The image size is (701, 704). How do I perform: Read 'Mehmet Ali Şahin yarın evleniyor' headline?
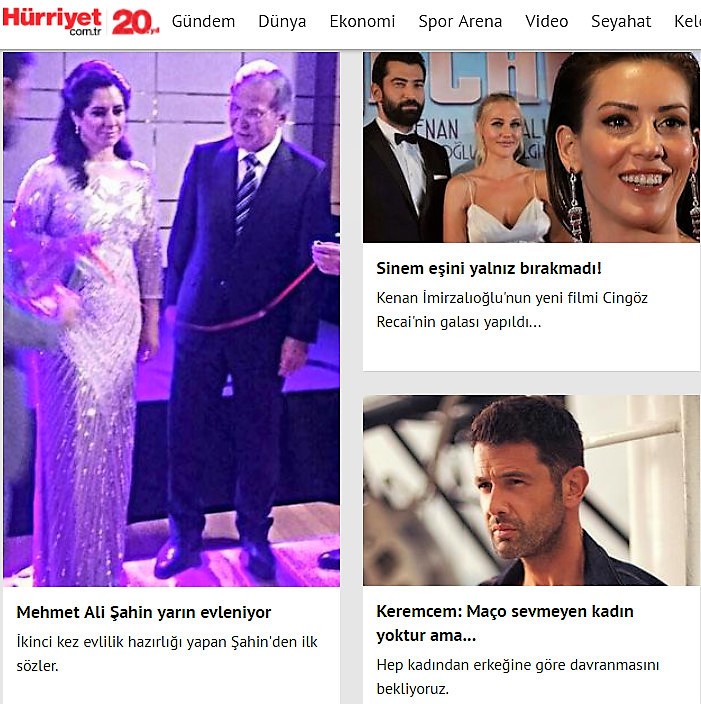coord(144,612)
